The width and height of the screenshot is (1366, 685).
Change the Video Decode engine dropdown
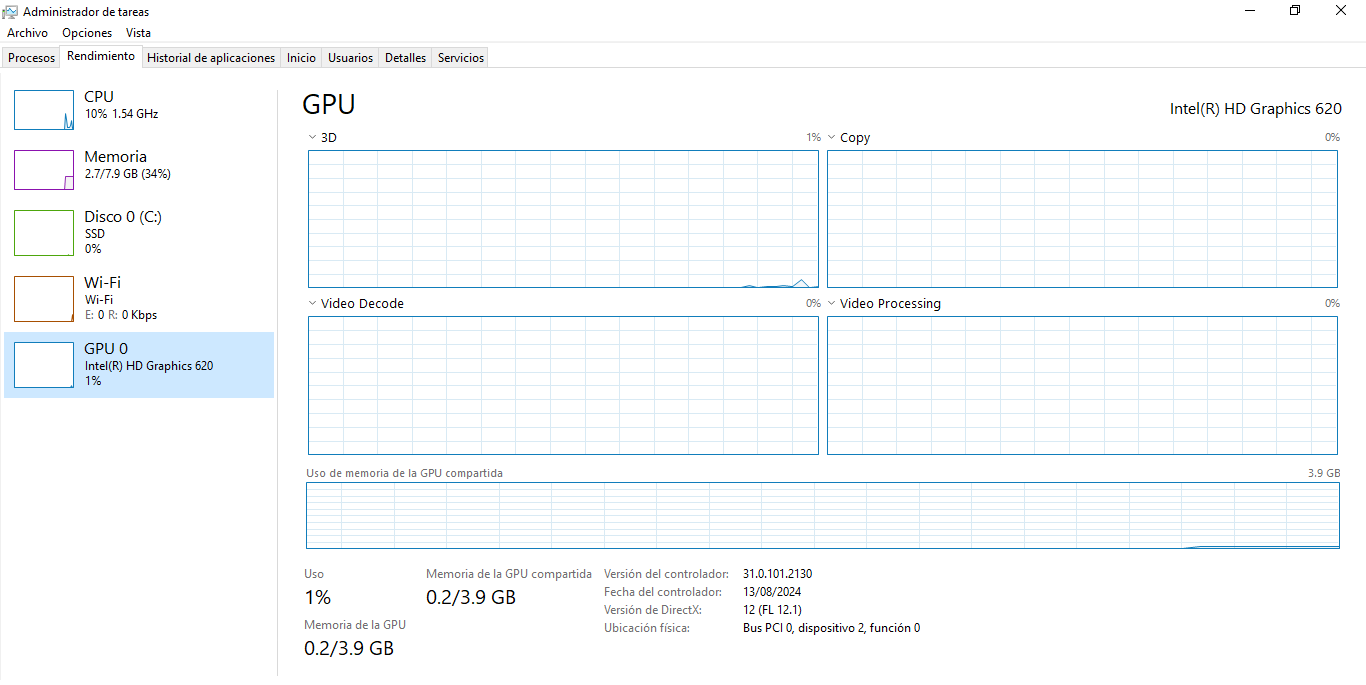311,304
